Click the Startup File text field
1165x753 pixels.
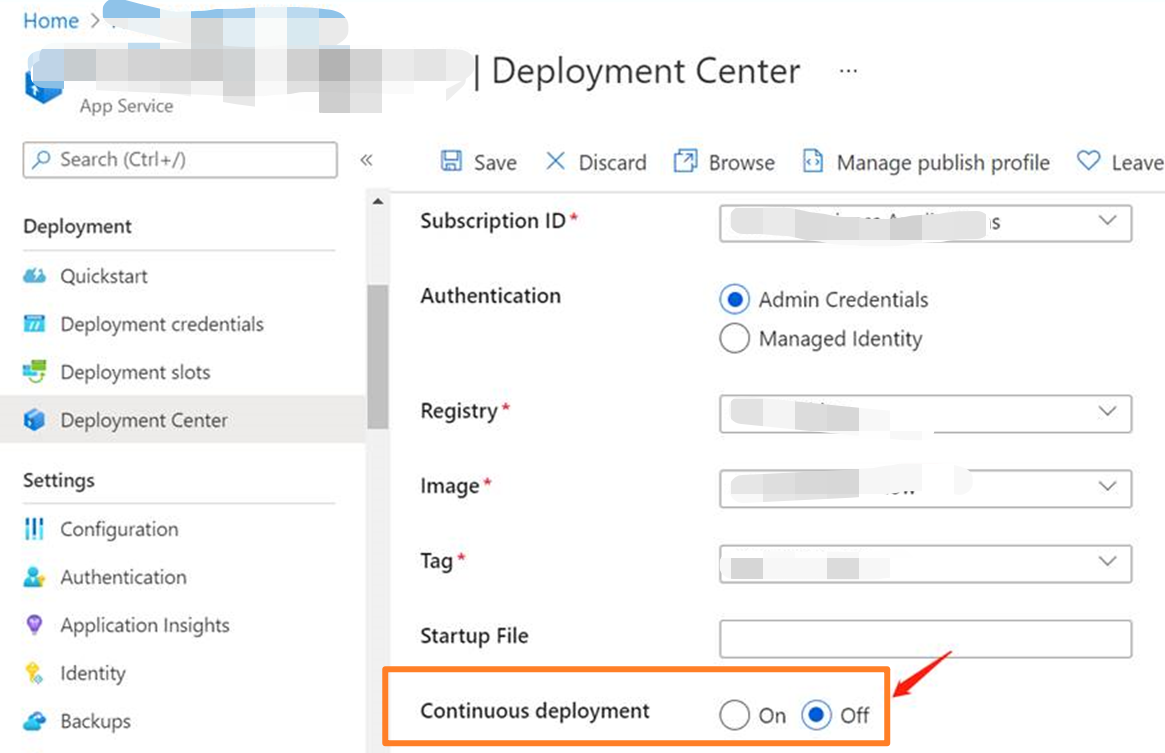tap(925, 638)
